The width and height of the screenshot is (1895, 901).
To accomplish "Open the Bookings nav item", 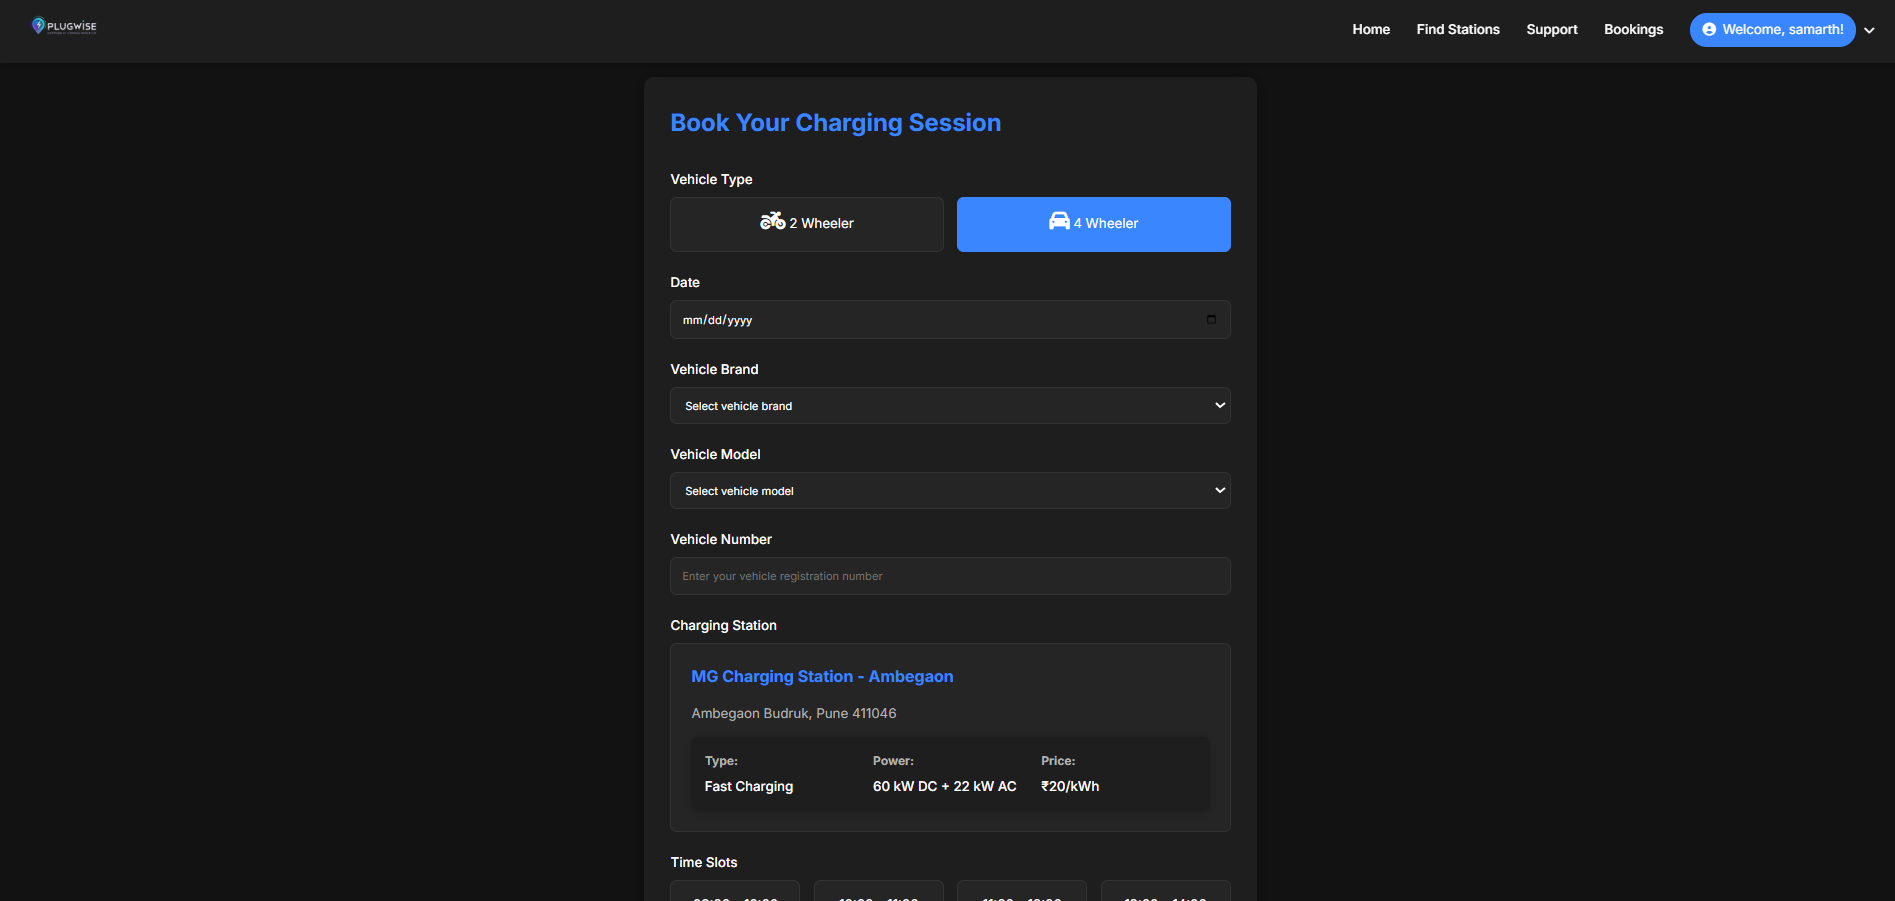I will [x=1633, y=30].
